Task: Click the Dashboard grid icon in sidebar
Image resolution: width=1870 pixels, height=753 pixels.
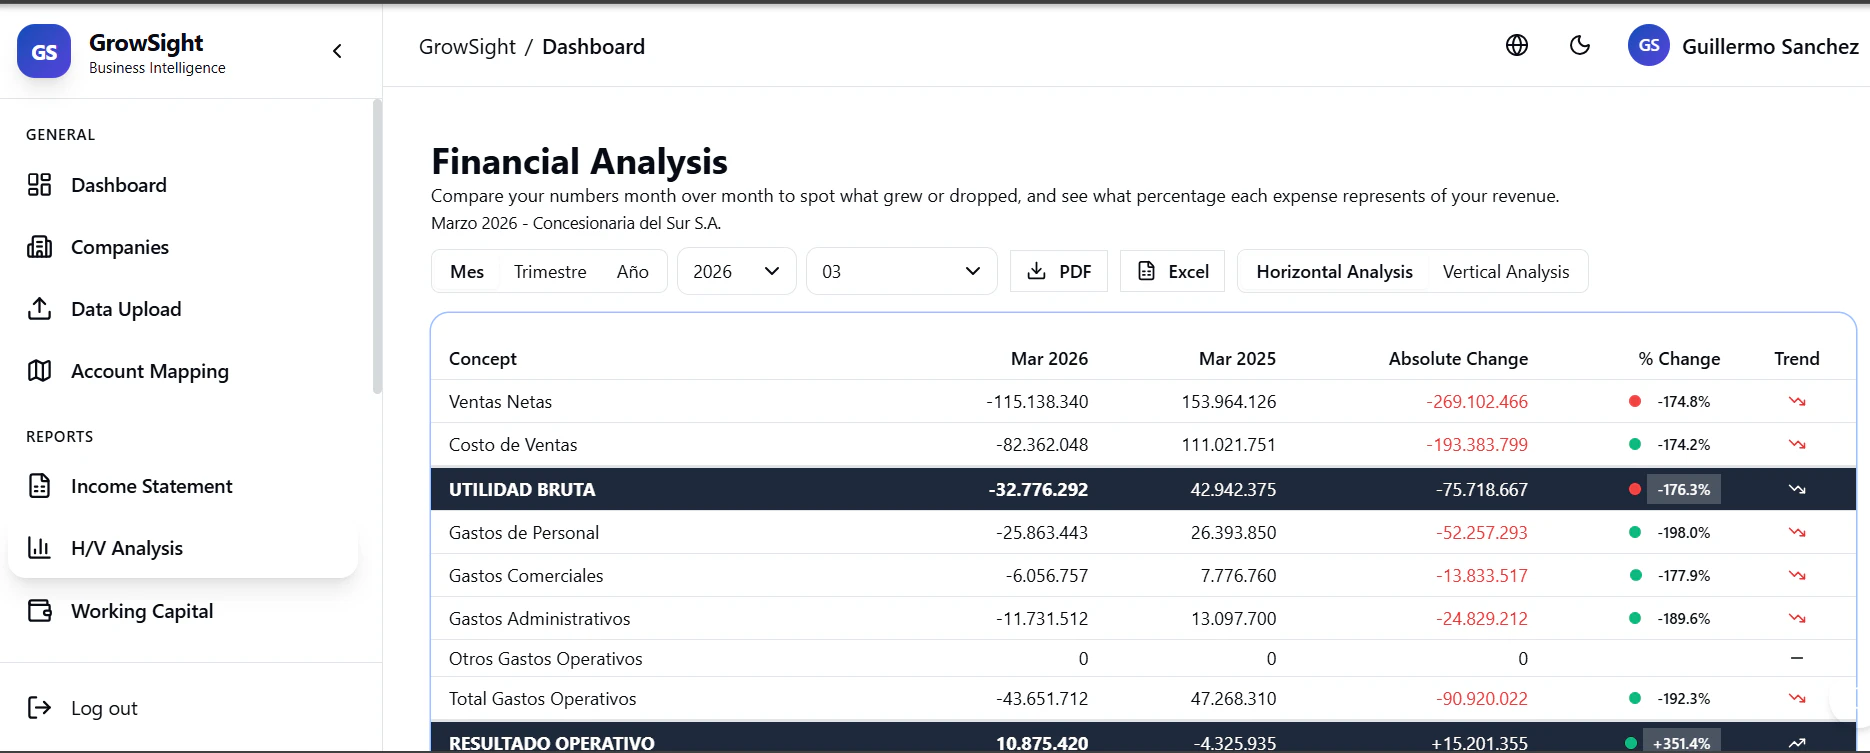Action: (x=39, y=185)
